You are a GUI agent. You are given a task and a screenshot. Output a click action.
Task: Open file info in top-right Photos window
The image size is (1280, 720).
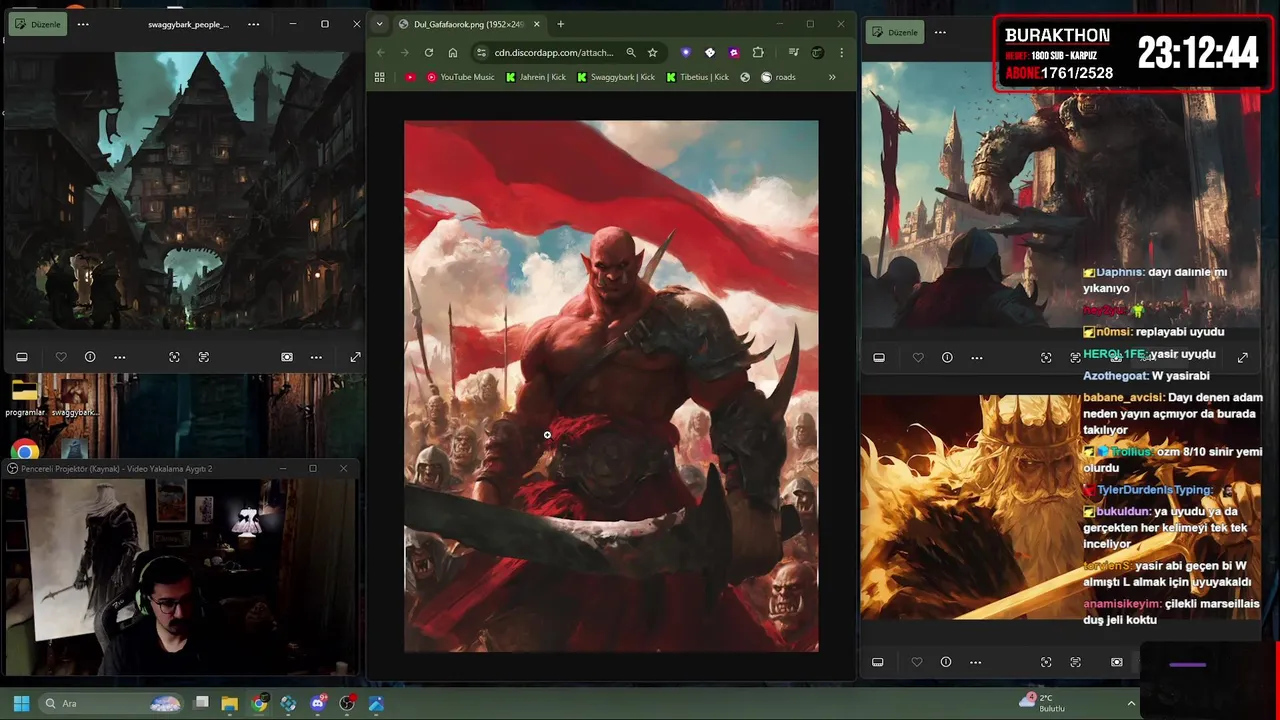click(947, 357)
